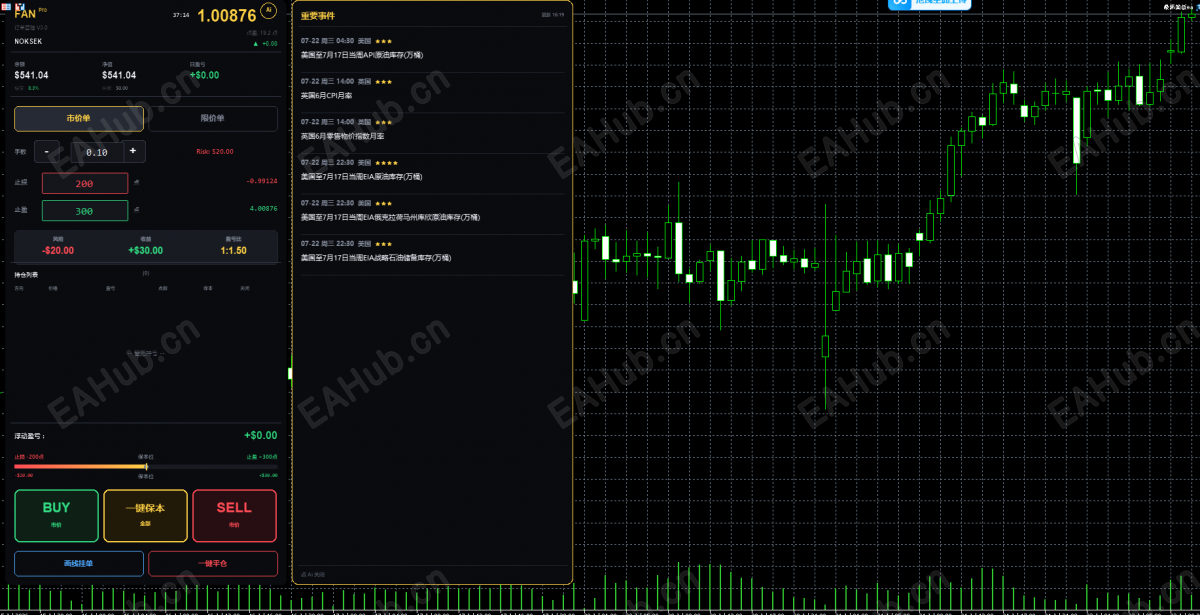This screenshot has width=1200, height=615.
Task: Edit the 0.10 lot size field
Action: (x=97, y=152)
